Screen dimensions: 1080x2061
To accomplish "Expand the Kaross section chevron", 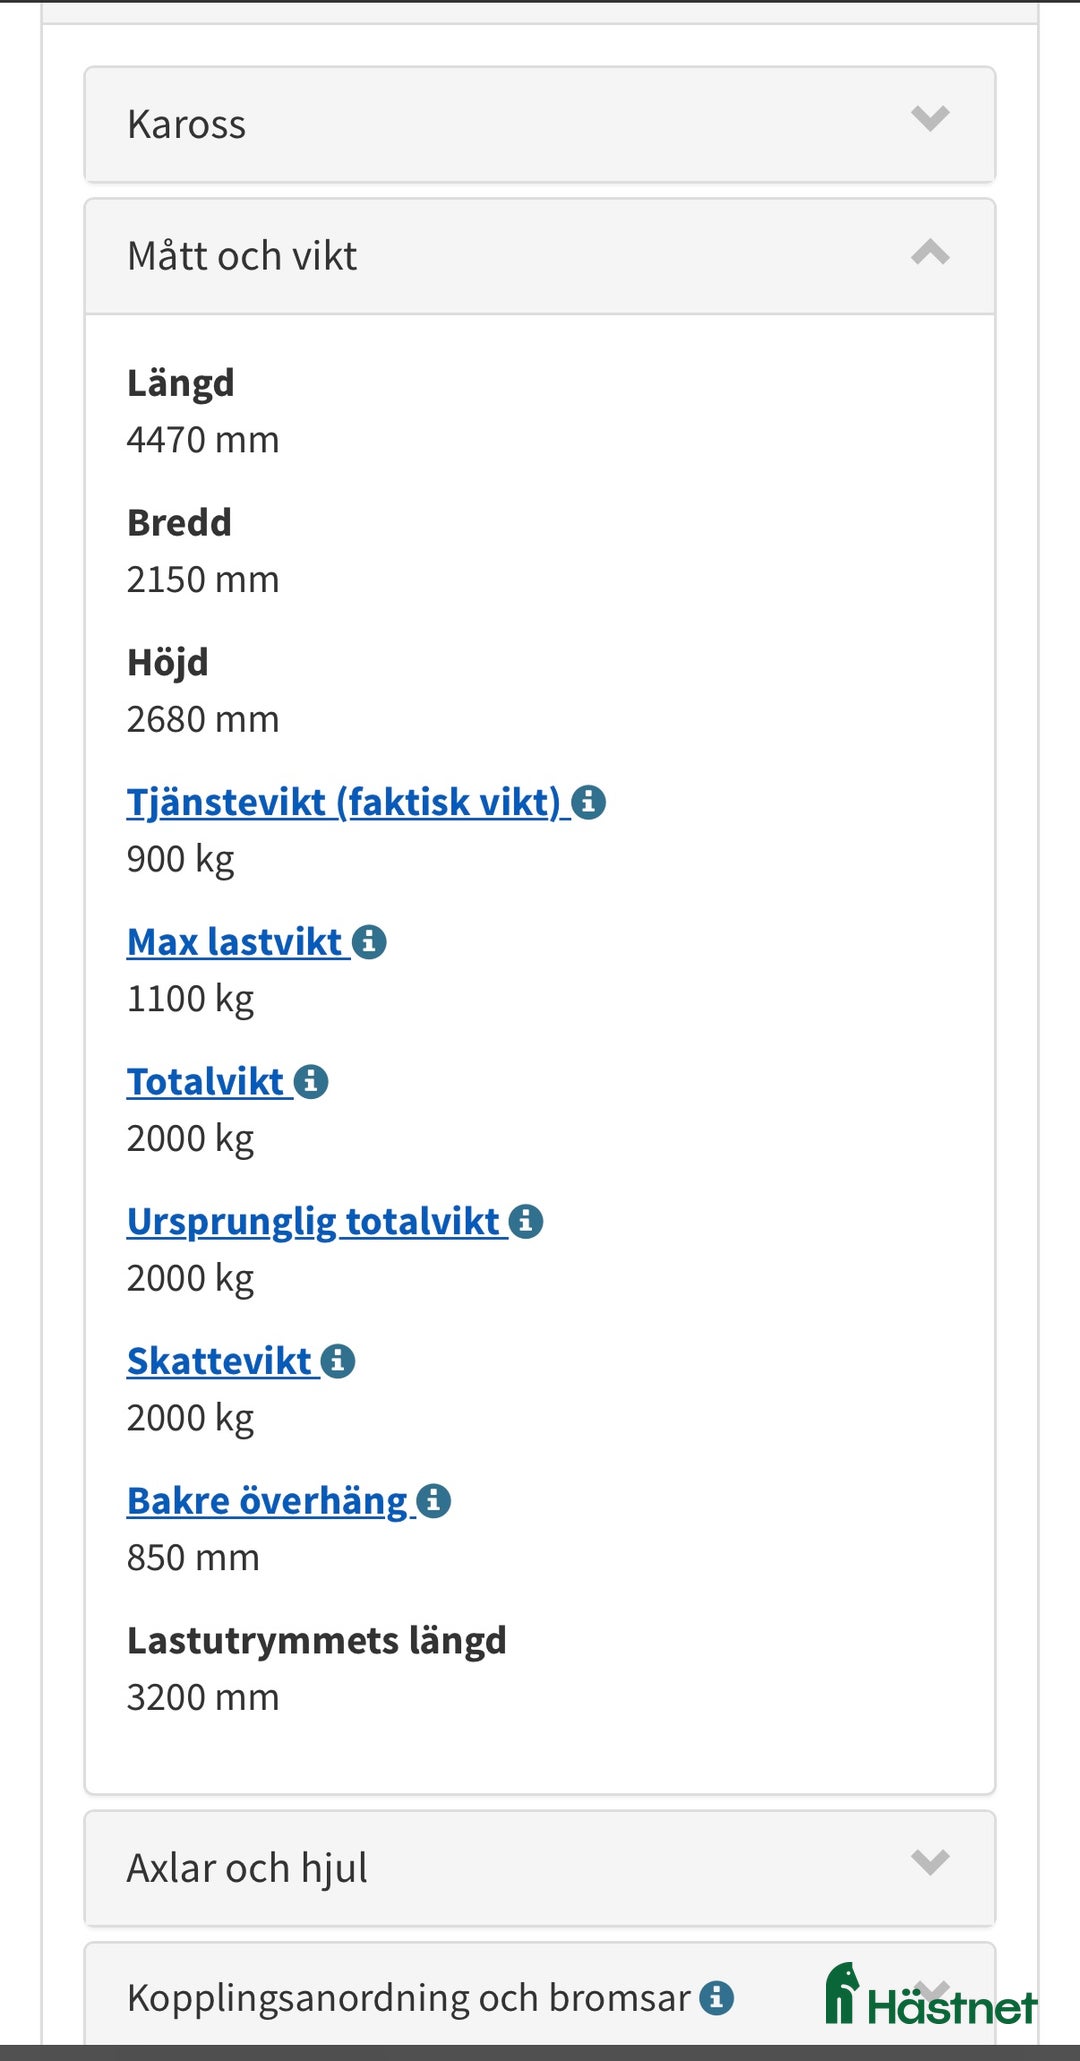I will [x=930, y=119].
